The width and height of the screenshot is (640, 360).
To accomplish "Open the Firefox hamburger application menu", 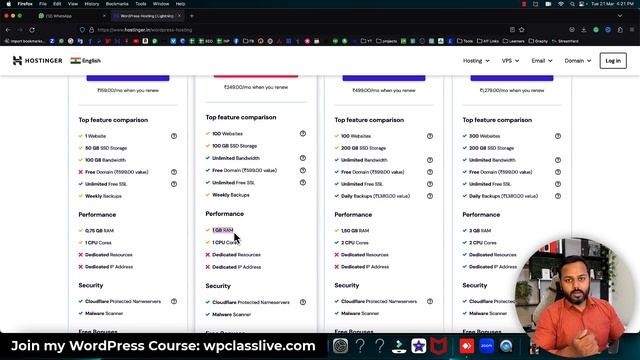I will [x=632, y=30].
